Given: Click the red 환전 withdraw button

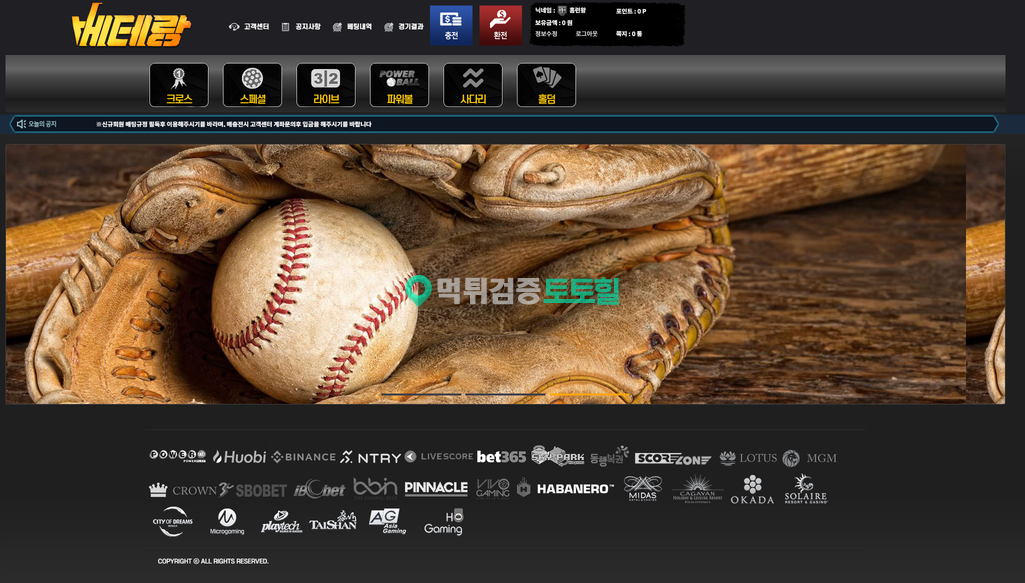Looking at the screenshot, I should pos(500,25).
